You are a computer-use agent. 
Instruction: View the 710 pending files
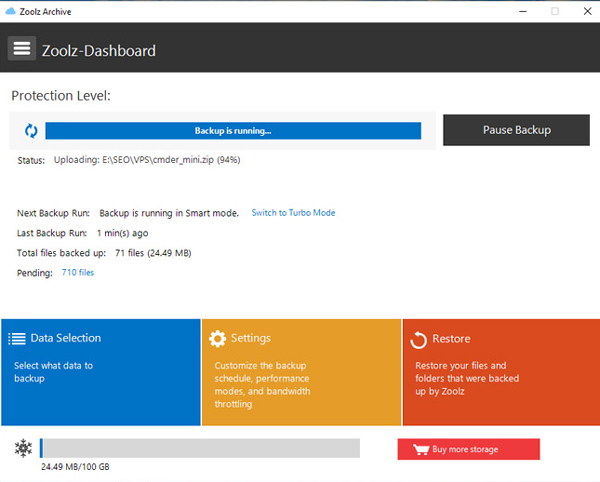coord(78,272)
